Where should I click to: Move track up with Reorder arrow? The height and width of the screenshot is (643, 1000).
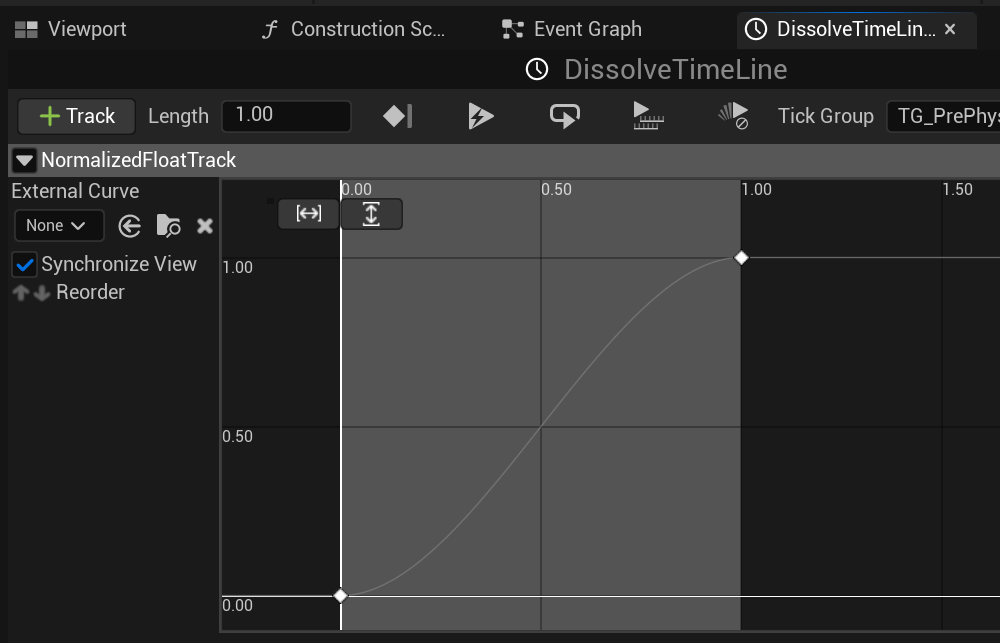click(x=20, y=293)
